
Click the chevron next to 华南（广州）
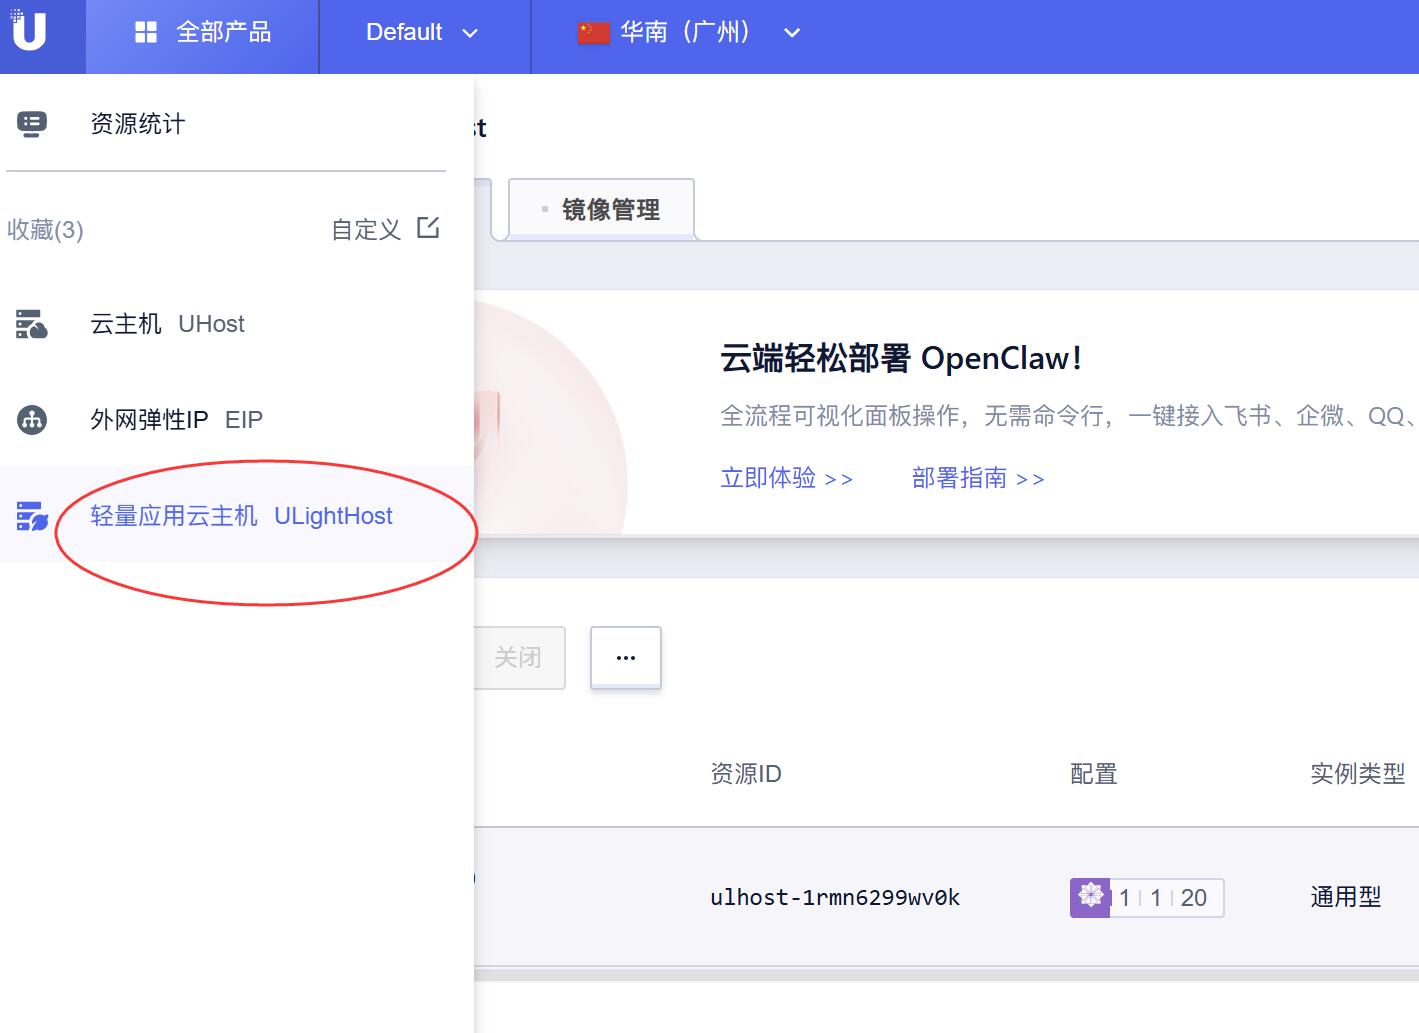pyautogui.click(x=792, y=33)
